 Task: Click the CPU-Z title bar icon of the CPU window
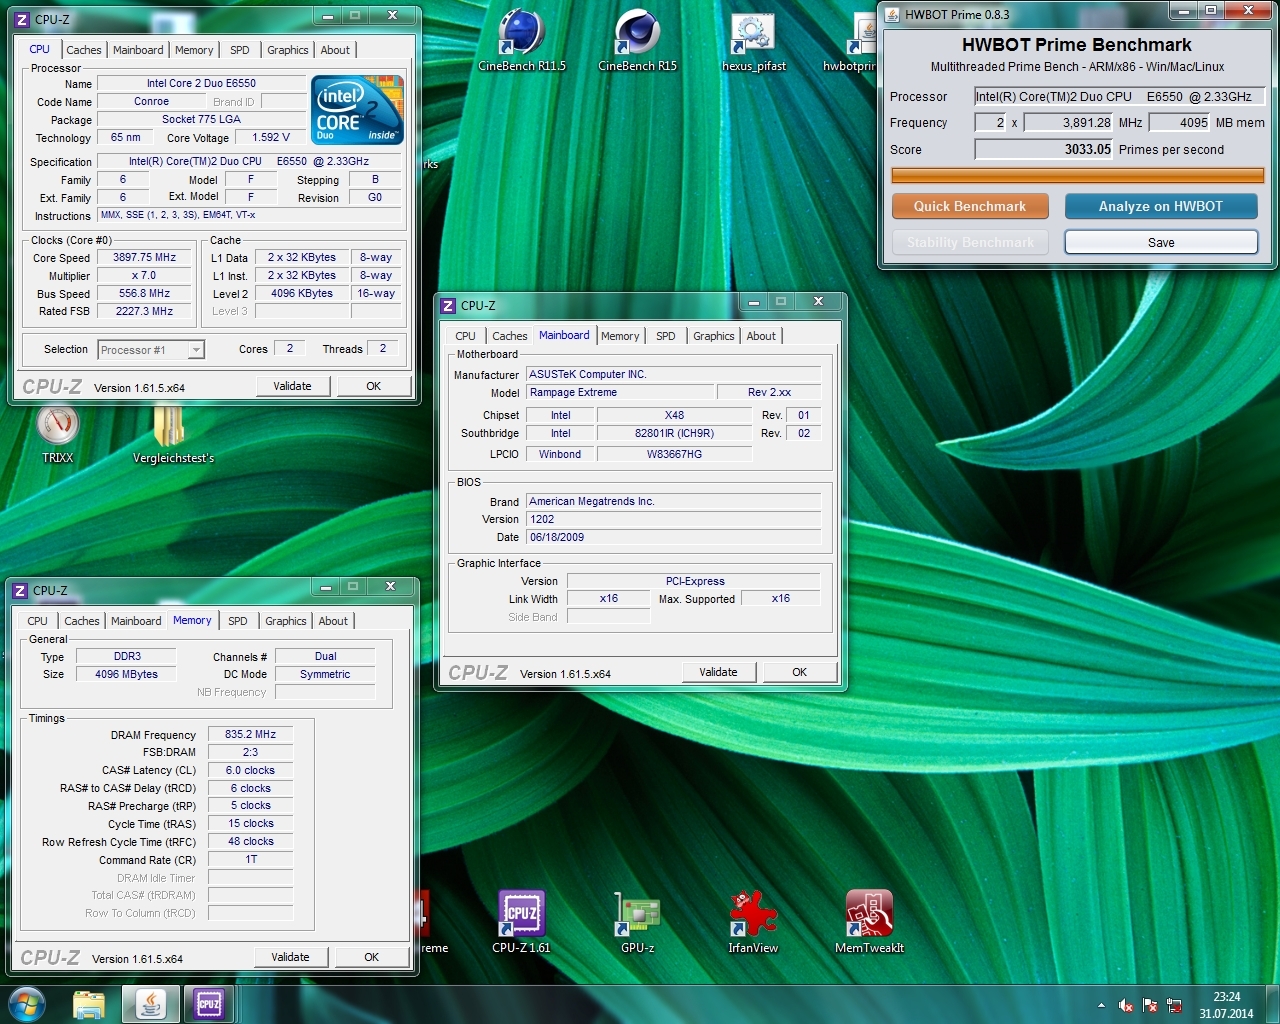[22, 19]
